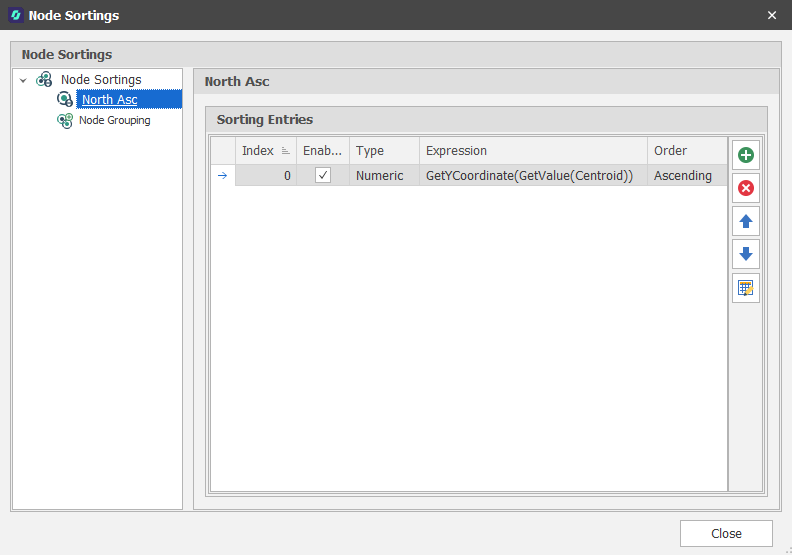
Task: Click the Expression column header
Action: click(532, 151)
